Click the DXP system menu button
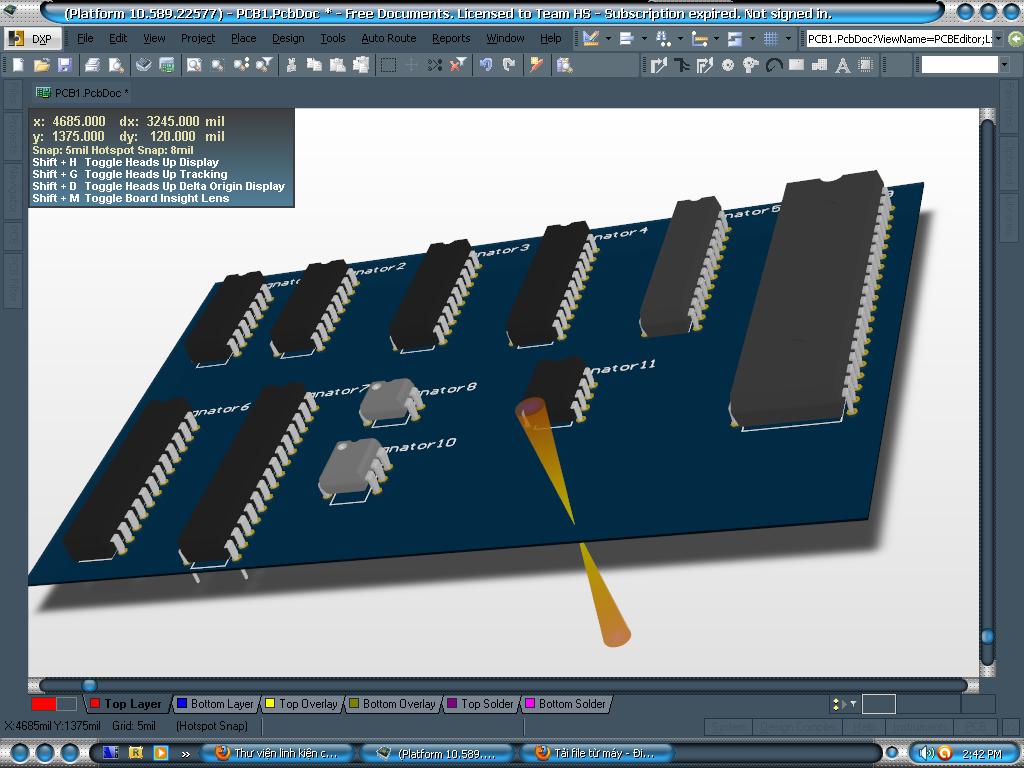 point(32,38)
